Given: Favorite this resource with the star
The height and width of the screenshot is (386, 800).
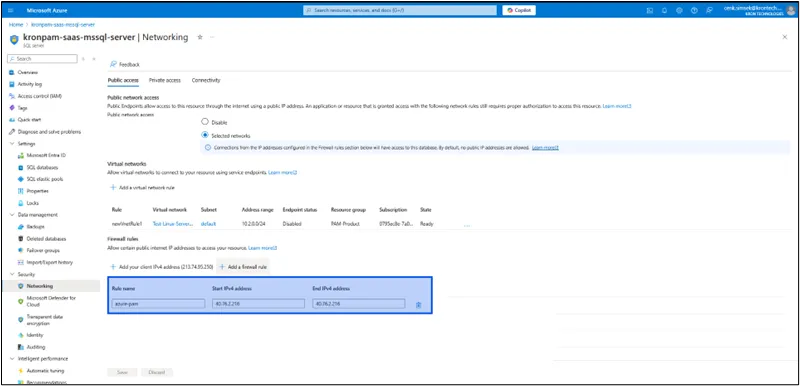Looking at the screenshot, I should tap(200, 37).
